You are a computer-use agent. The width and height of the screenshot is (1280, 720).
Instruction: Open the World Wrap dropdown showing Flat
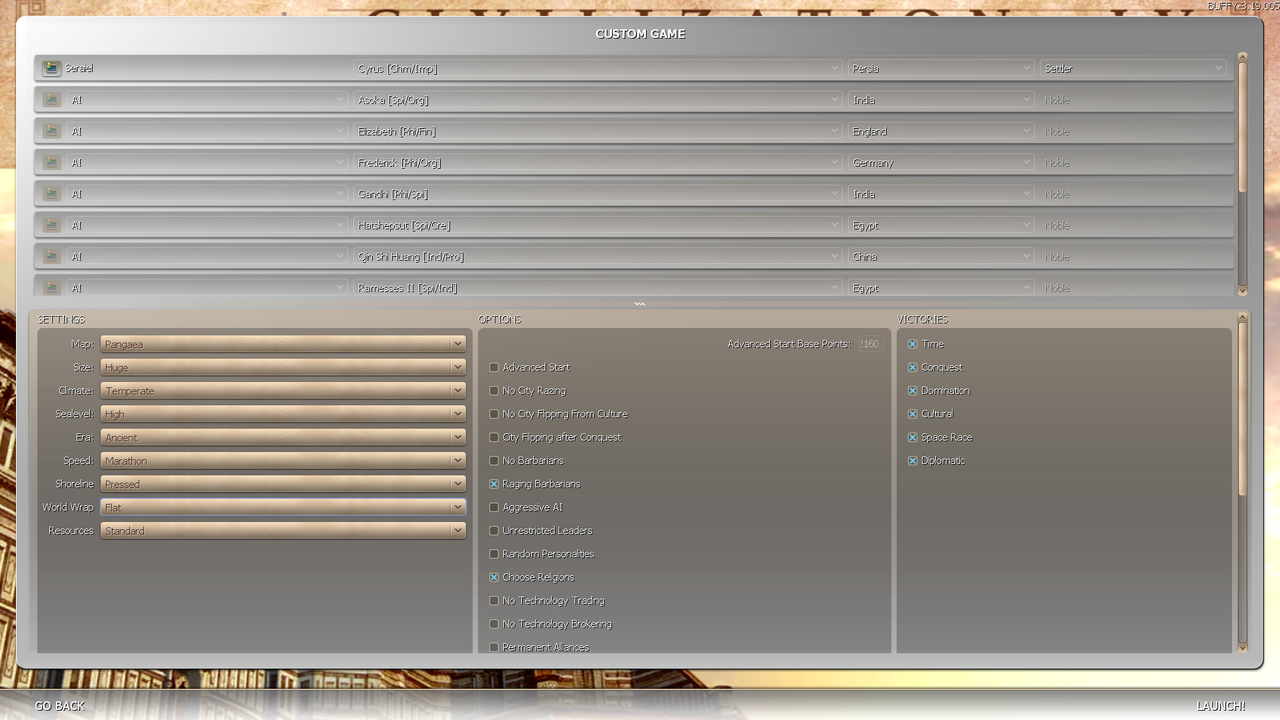click(283, 507)
